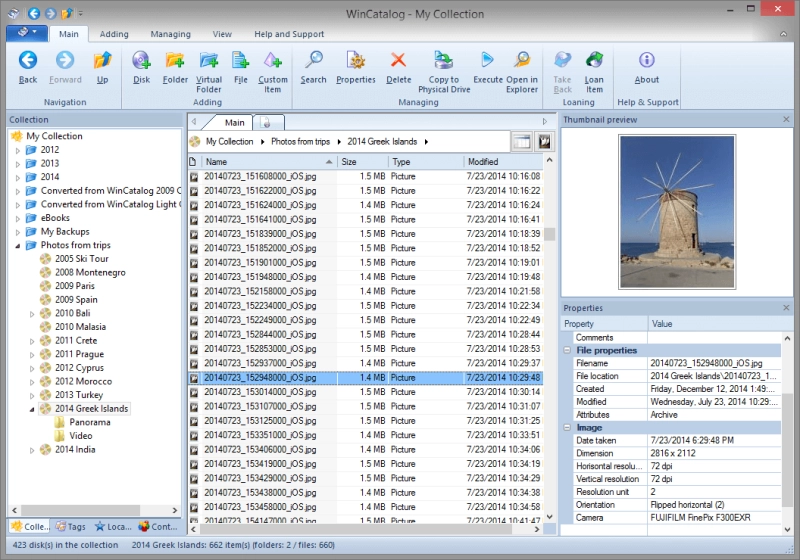
Task: Click the quick access up-folder icon in title bar
Action: pos(67,13)
